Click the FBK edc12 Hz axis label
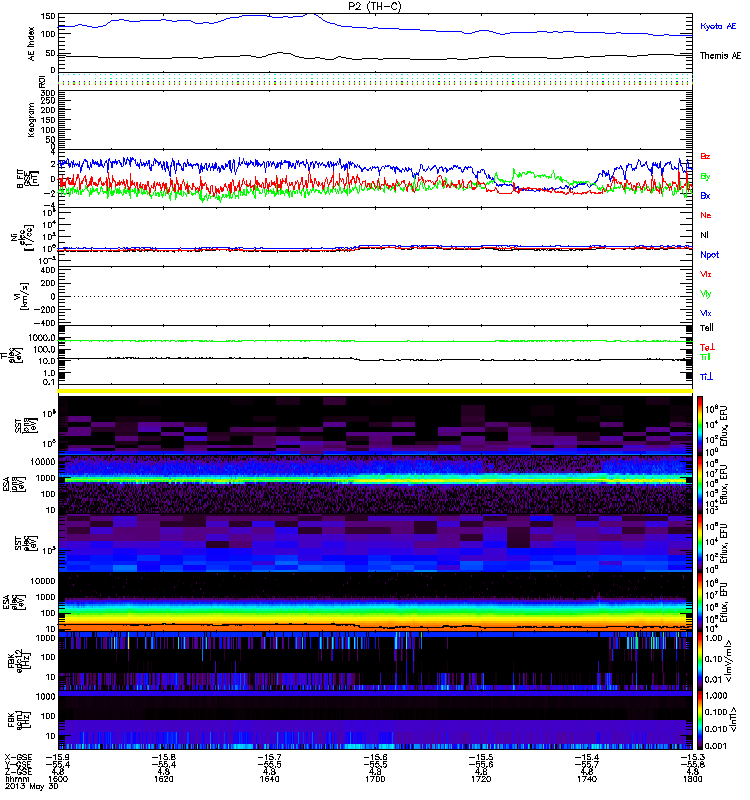Viewport: 750px width, 800px height. click(19, 662)
